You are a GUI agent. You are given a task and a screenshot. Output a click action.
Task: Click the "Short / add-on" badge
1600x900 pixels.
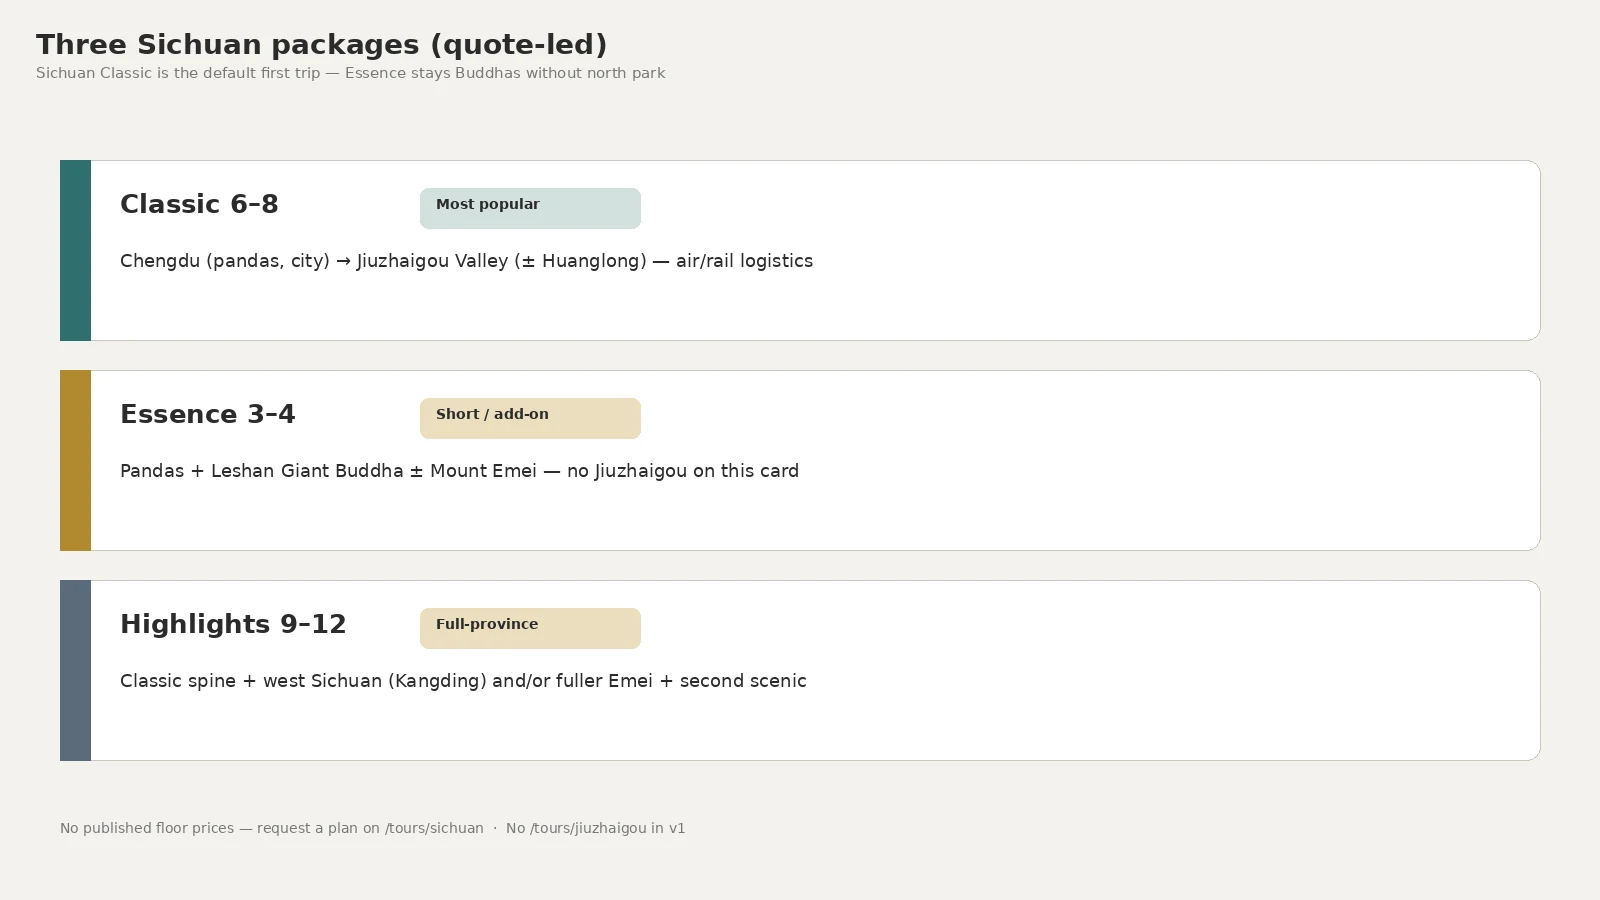point(530,418)
